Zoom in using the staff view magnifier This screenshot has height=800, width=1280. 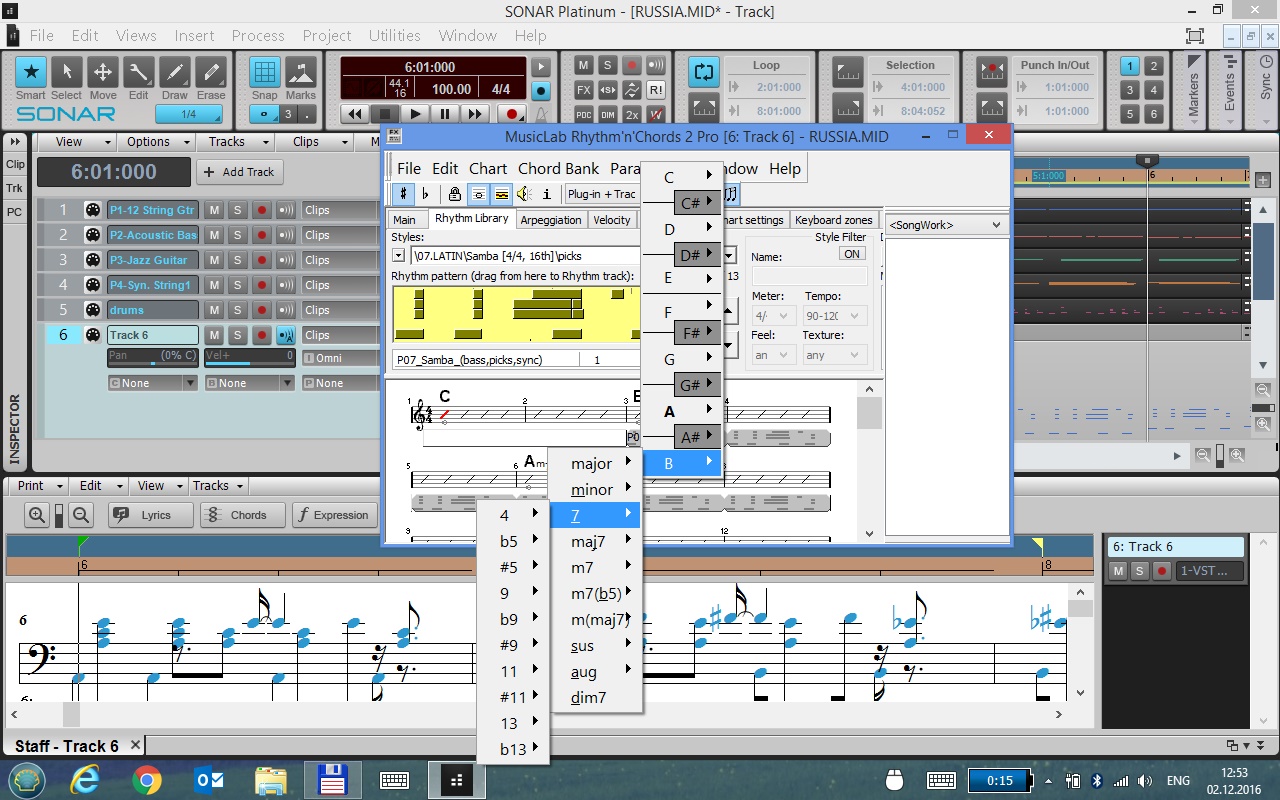(37, 515)
